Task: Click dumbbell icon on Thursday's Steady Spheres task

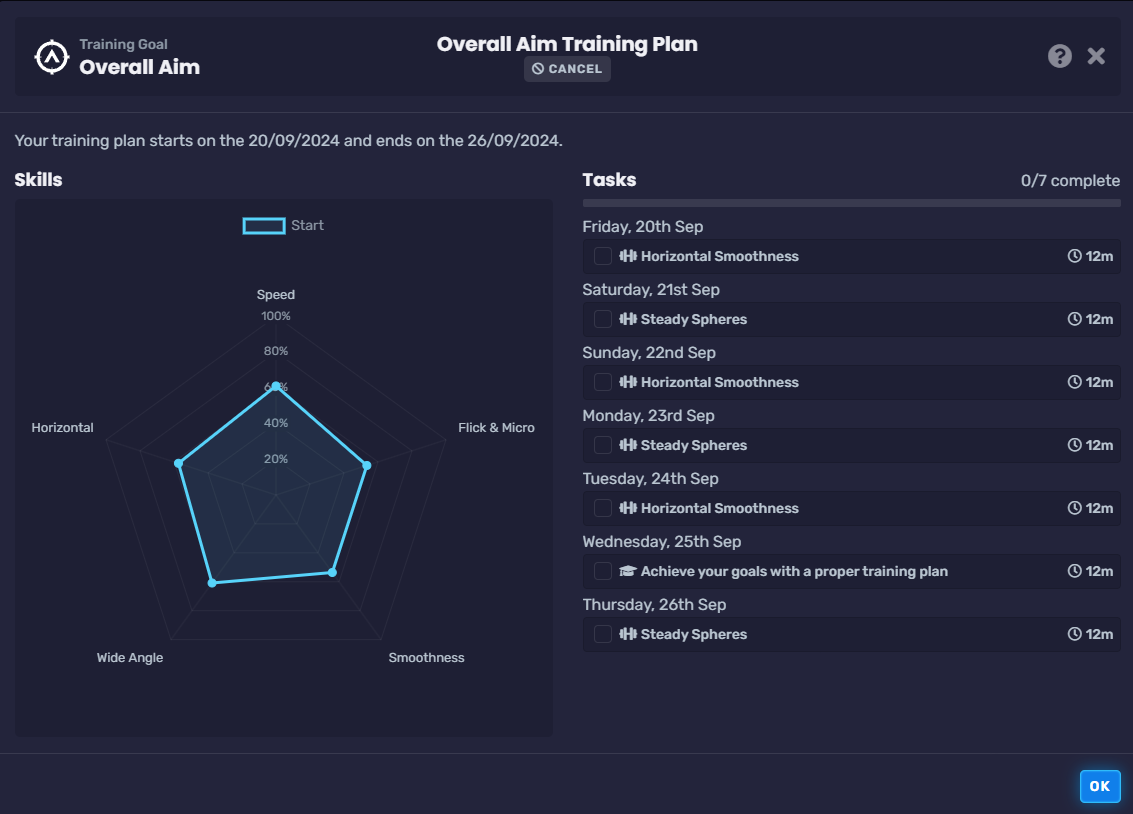Action: (x=628, y=634)
